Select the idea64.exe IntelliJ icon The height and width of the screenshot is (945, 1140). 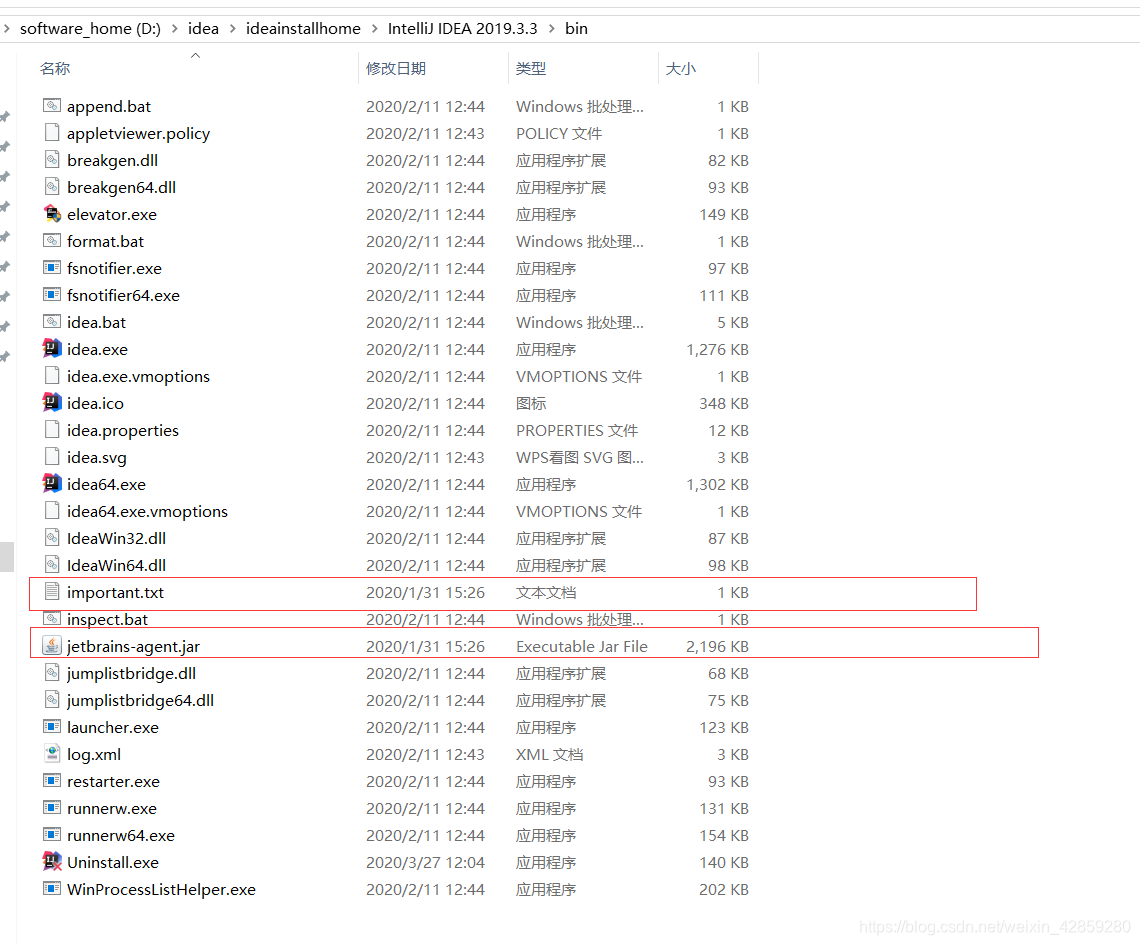[x=52, y=483]
